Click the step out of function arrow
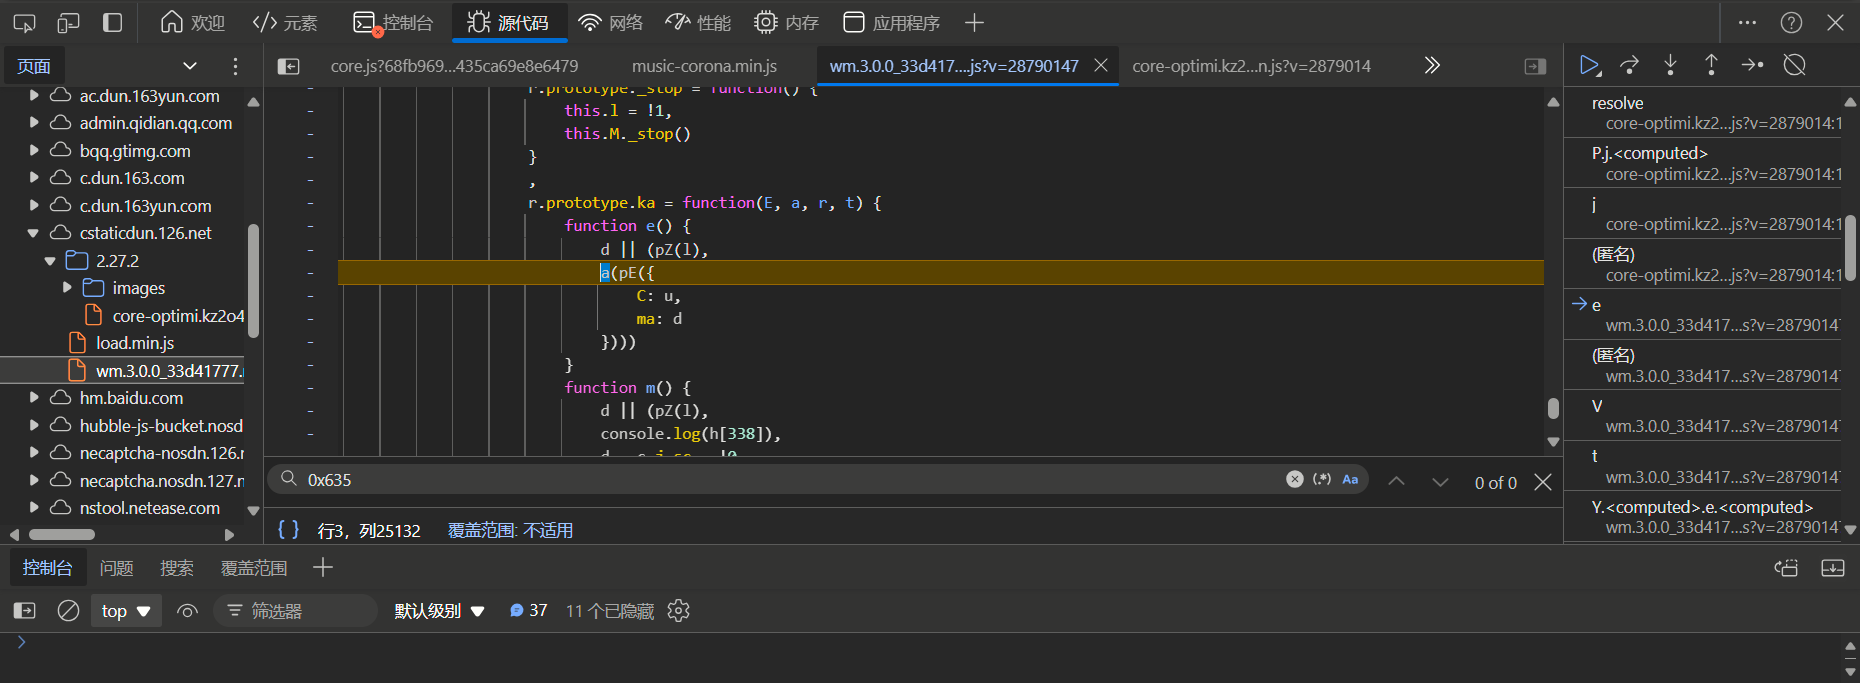 point(1711,65)
